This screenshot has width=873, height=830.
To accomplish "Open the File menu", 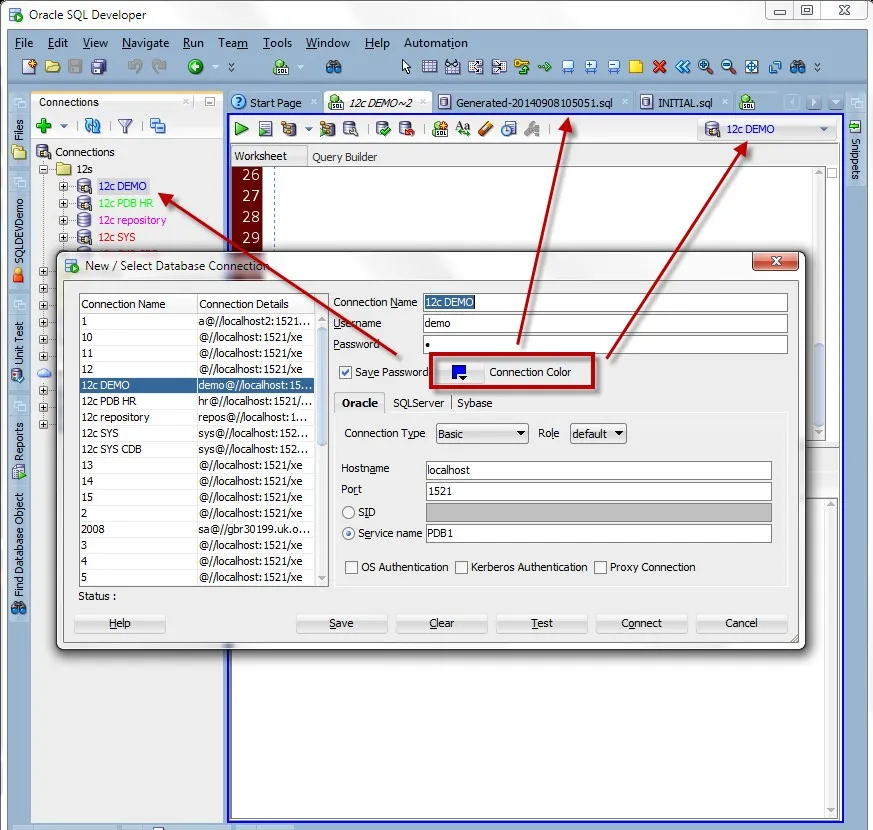I will pyautogui.click(x=24, y=43).
